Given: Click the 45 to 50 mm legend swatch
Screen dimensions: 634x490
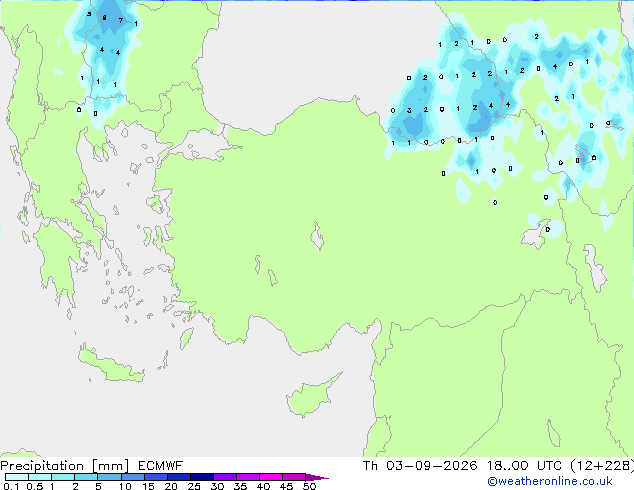Looking at the screenshot, I should pyautogui.click(x=294, y=477).
